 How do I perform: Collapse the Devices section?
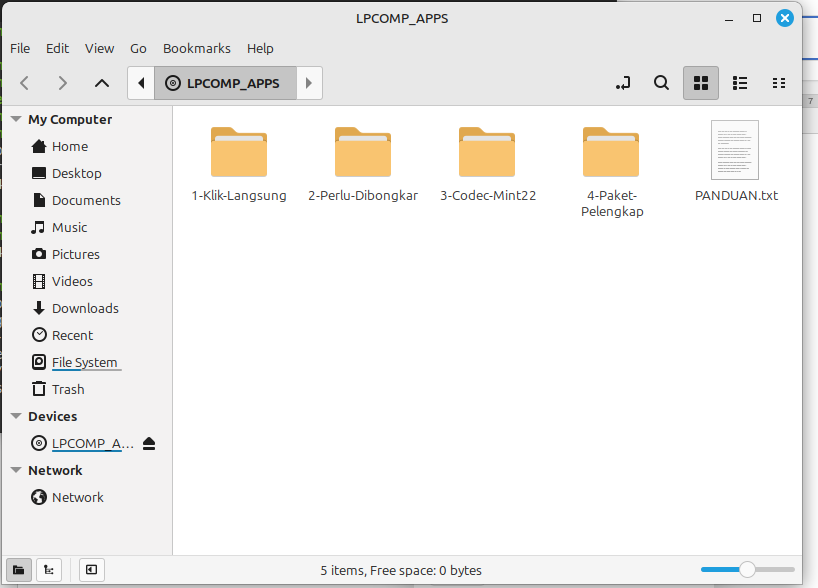[x=16, y=416]
